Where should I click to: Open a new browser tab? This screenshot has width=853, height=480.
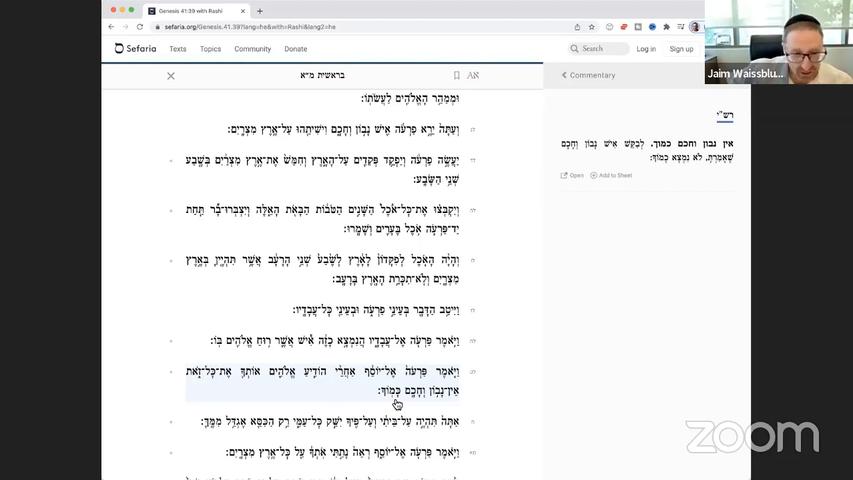click(x=259, y=11)
